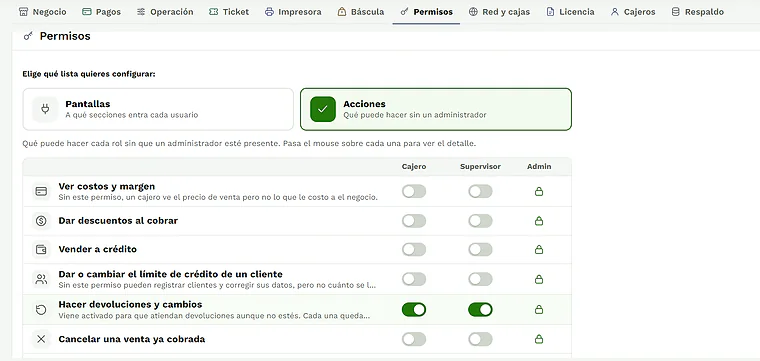The height and width of the screenshot is (361, 760).
Task: Click Admin lock for Cancelar una venta
Action: 538,339
